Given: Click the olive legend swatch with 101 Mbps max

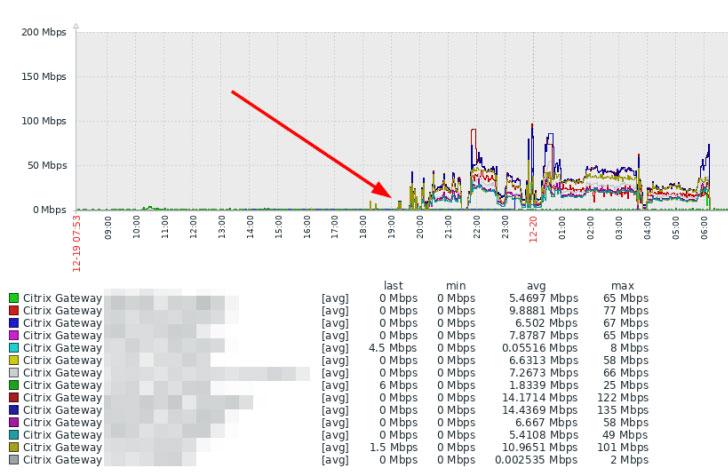Looking at the screenshot, I should click(x=13, y=447).
